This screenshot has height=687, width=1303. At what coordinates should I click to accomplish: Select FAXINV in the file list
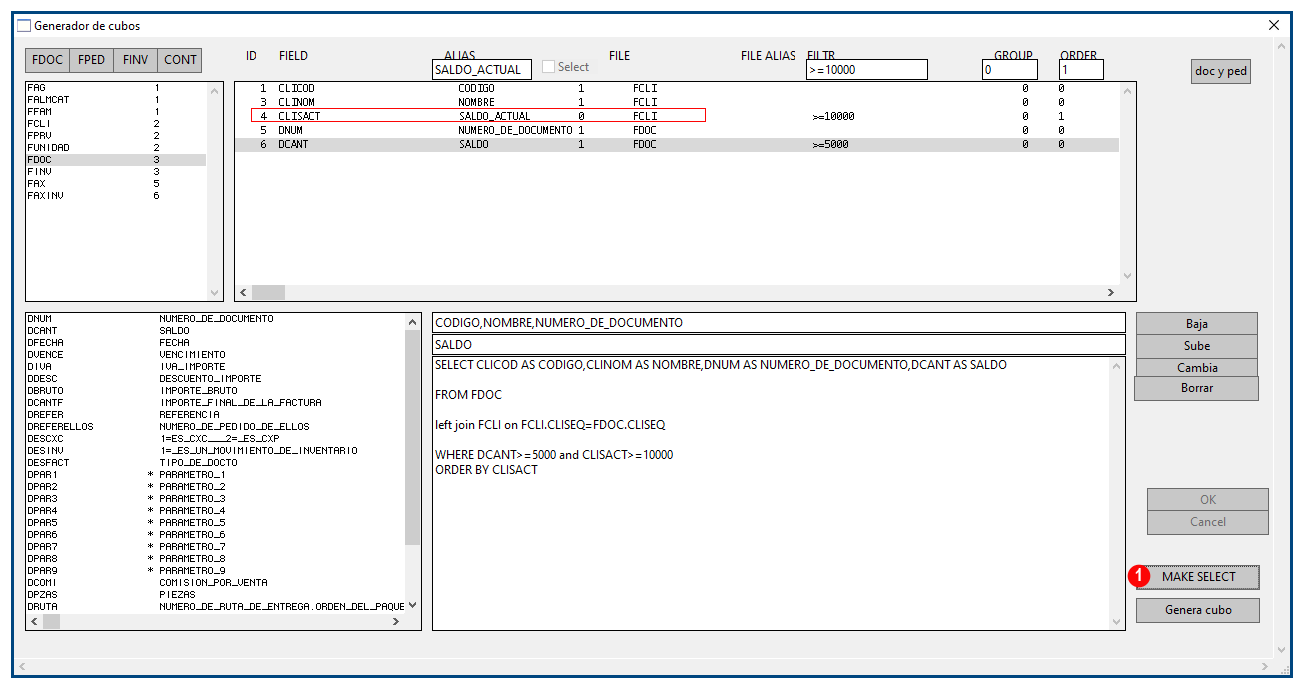coord(115,196)
